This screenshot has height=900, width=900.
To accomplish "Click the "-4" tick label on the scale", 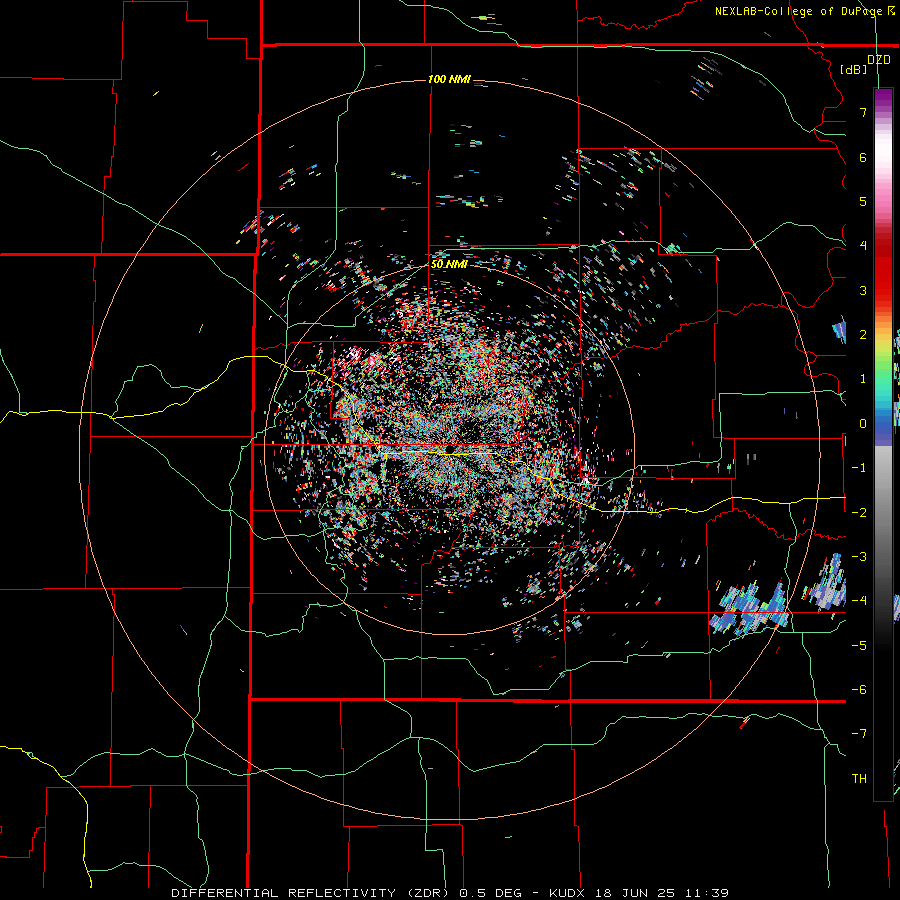I will [859, 601].
